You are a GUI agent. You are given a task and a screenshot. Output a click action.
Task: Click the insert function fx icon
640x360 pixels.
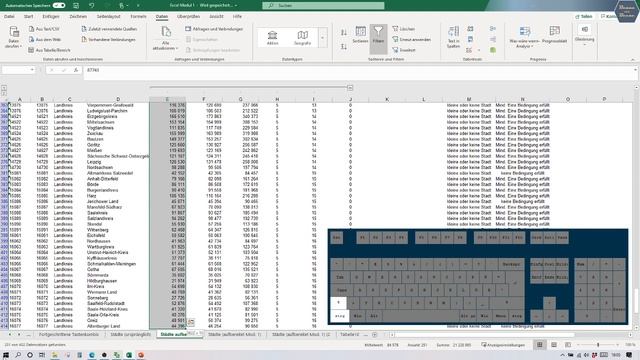pyautogui.click(x=76, y=70)
